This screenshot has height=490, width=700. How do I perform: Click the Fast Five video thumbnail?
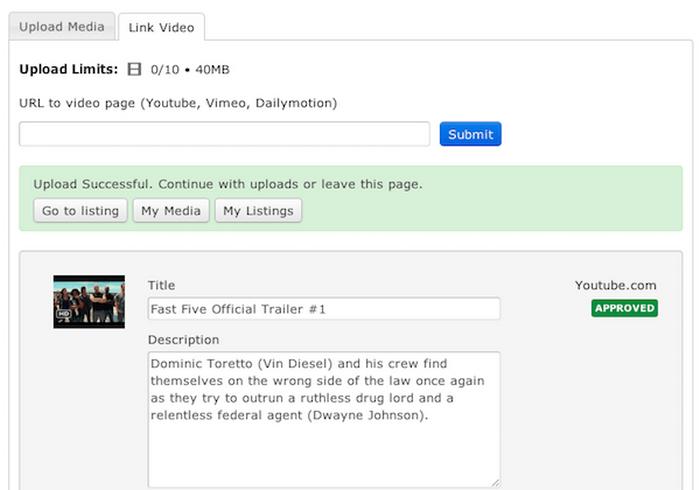pos(89,301)
